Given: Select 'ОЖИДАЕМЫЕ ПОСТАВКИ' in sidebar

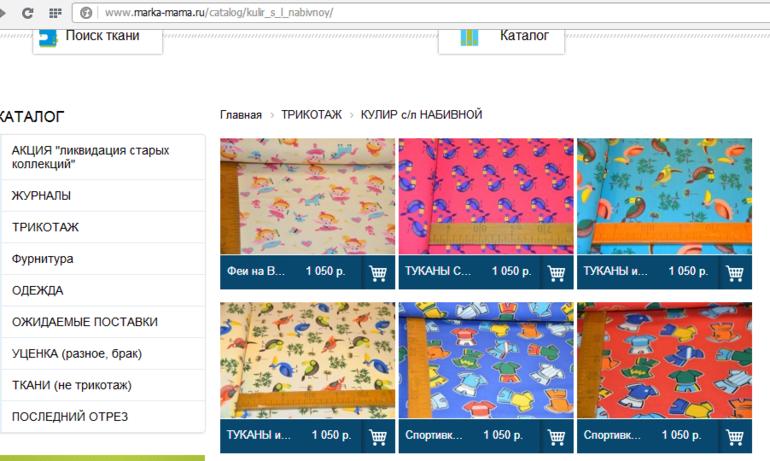Looking at the screenshot, I should (x=85, y=322).
